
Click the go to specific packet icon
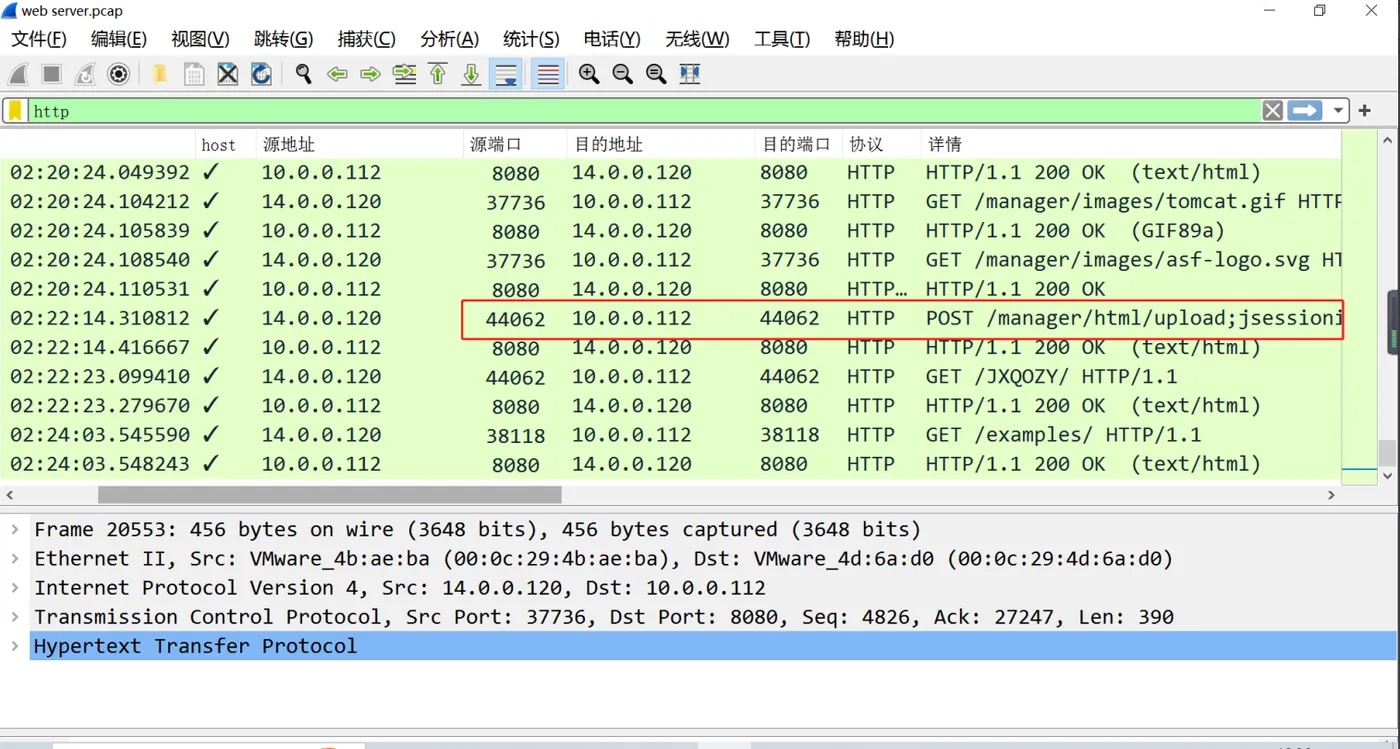pos(404,74)
